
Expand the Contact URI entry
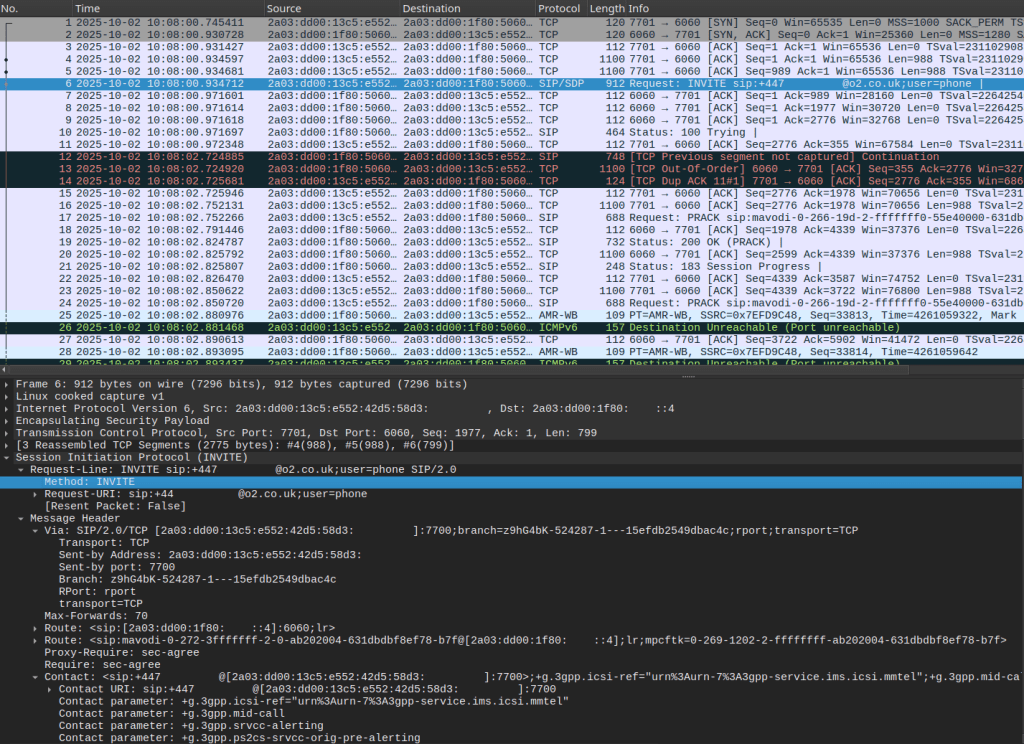[50, 689]
